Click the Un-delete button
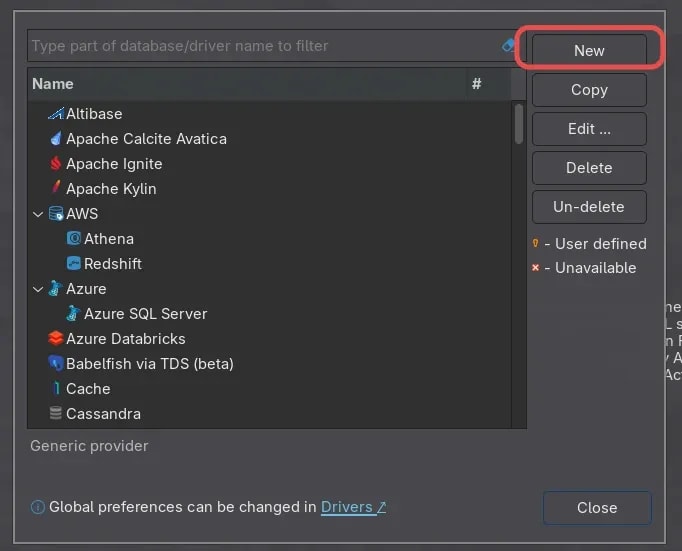682x551 pixels. point(589,207)
